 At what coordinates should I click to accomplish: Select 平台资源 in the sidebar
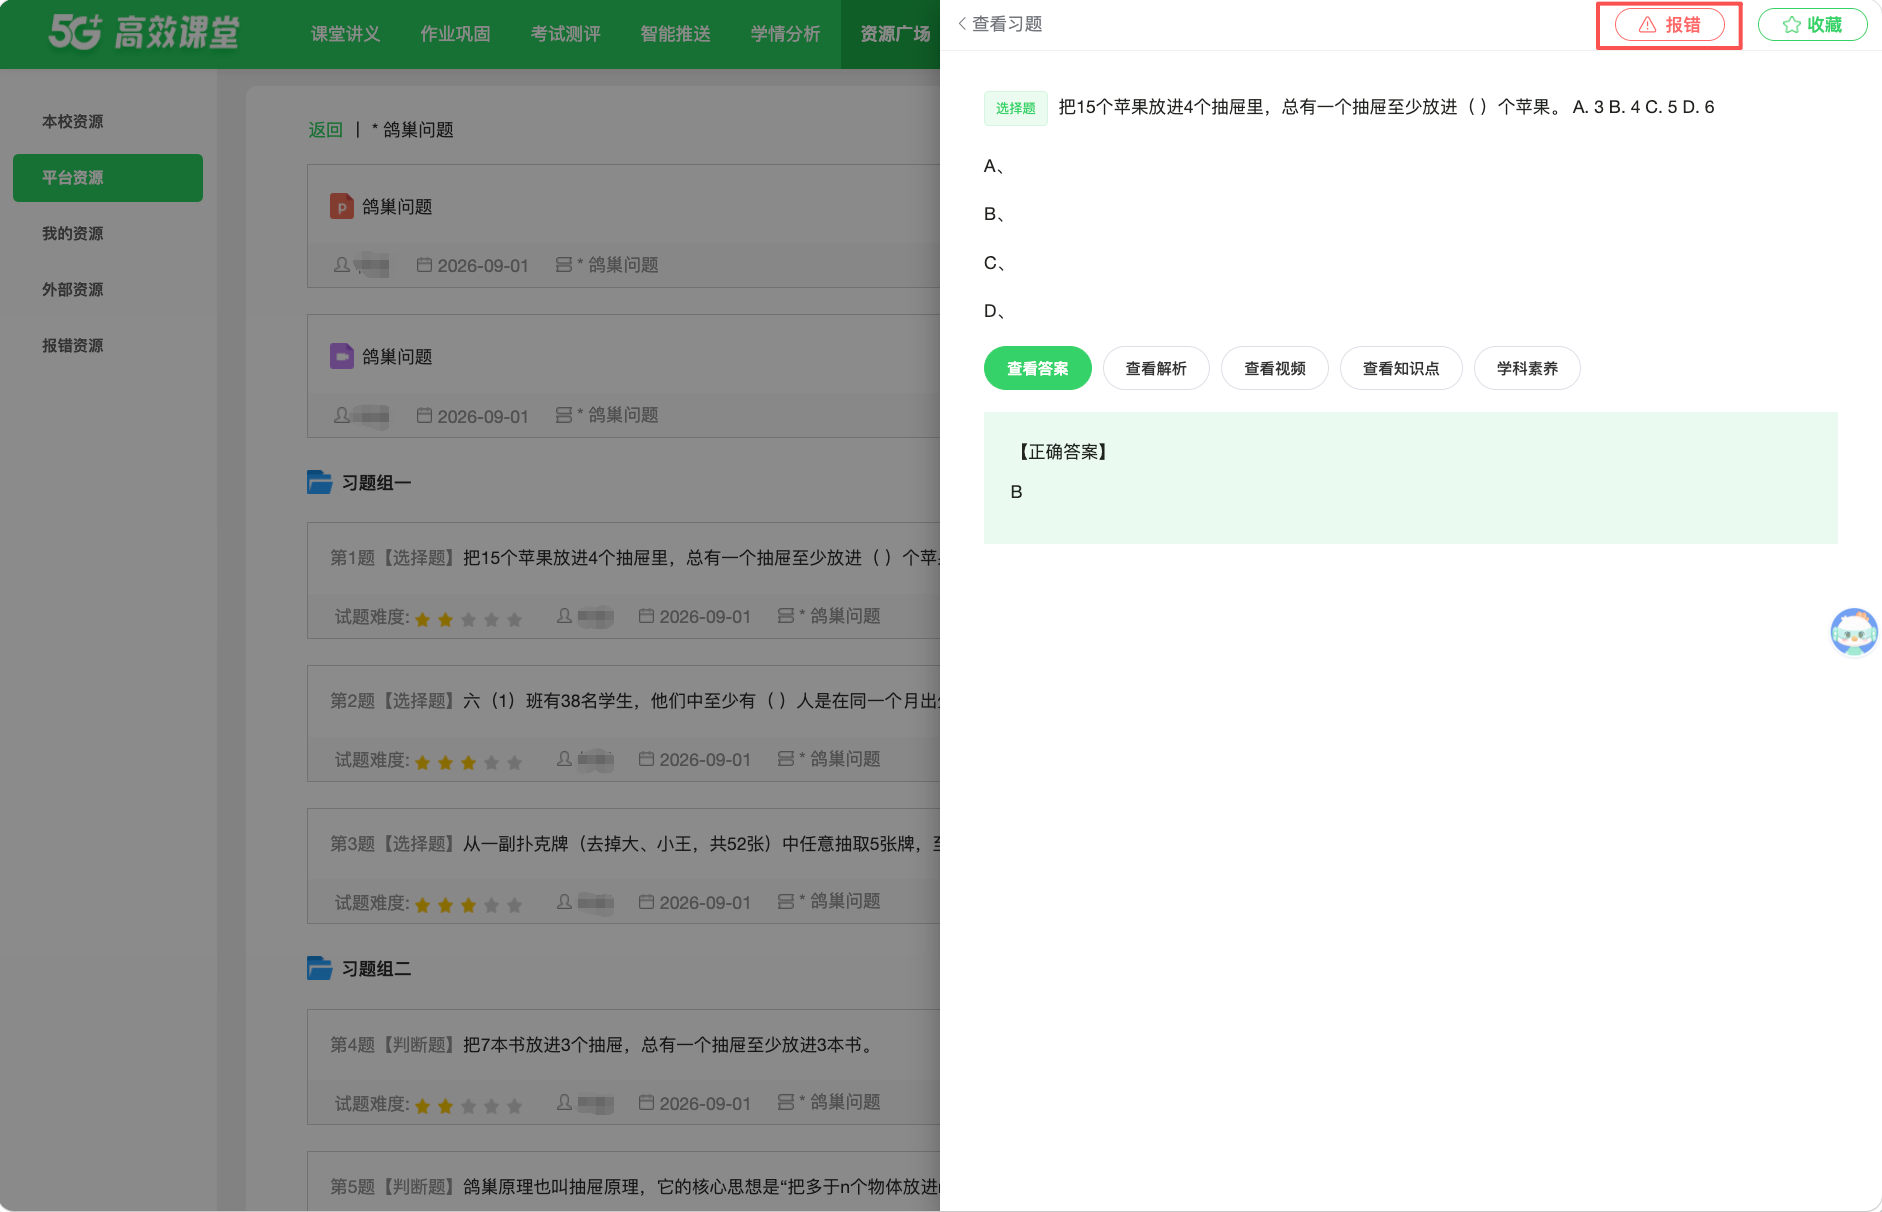pos(108,177)
